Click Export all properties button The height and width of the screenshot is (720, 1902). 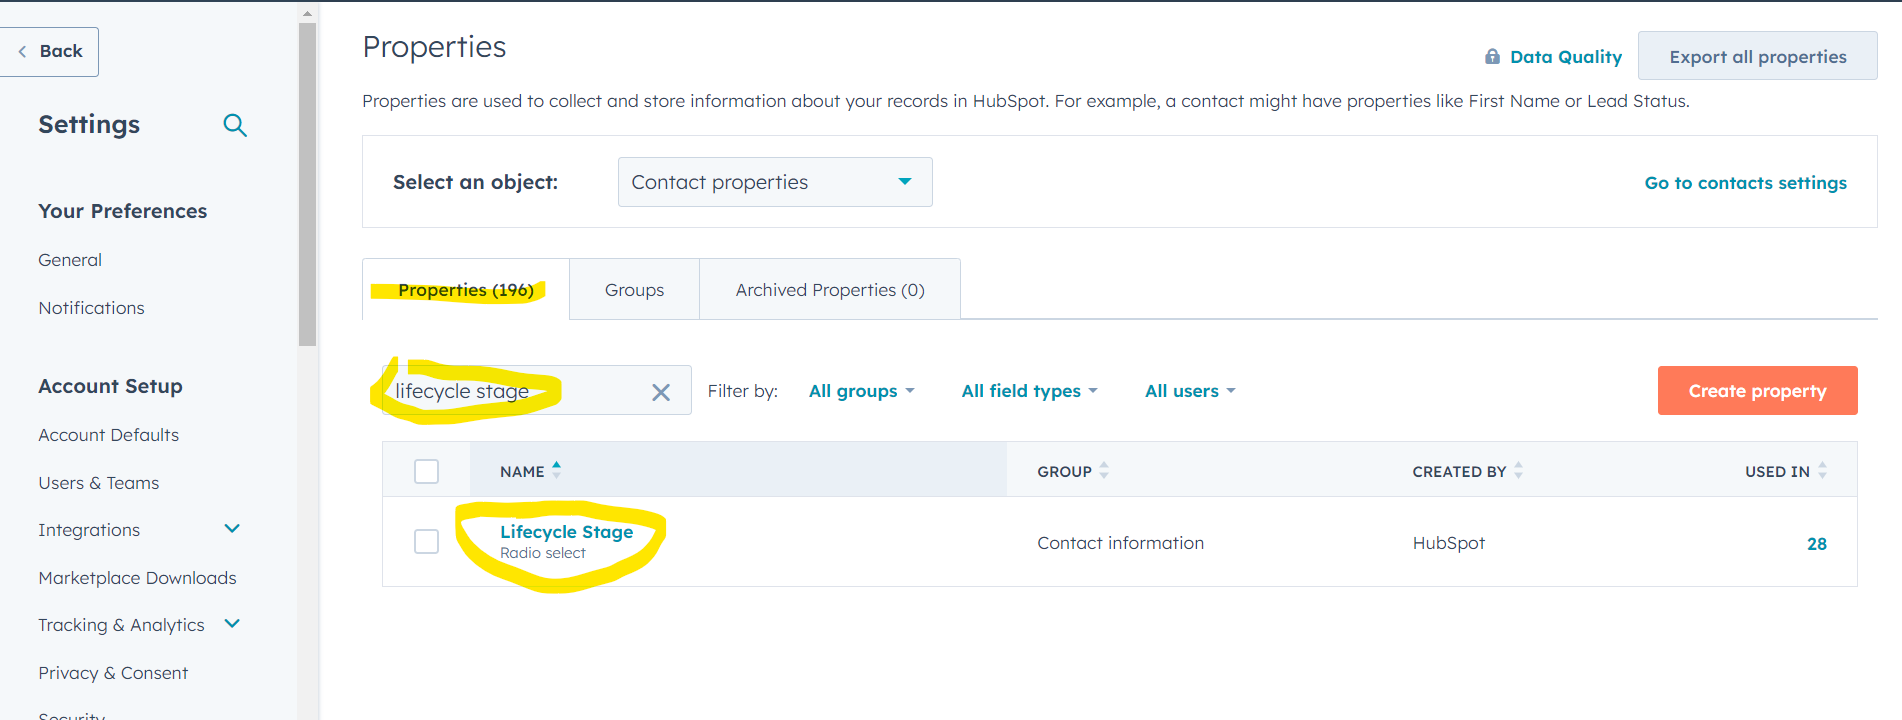tap(1757, 57)
